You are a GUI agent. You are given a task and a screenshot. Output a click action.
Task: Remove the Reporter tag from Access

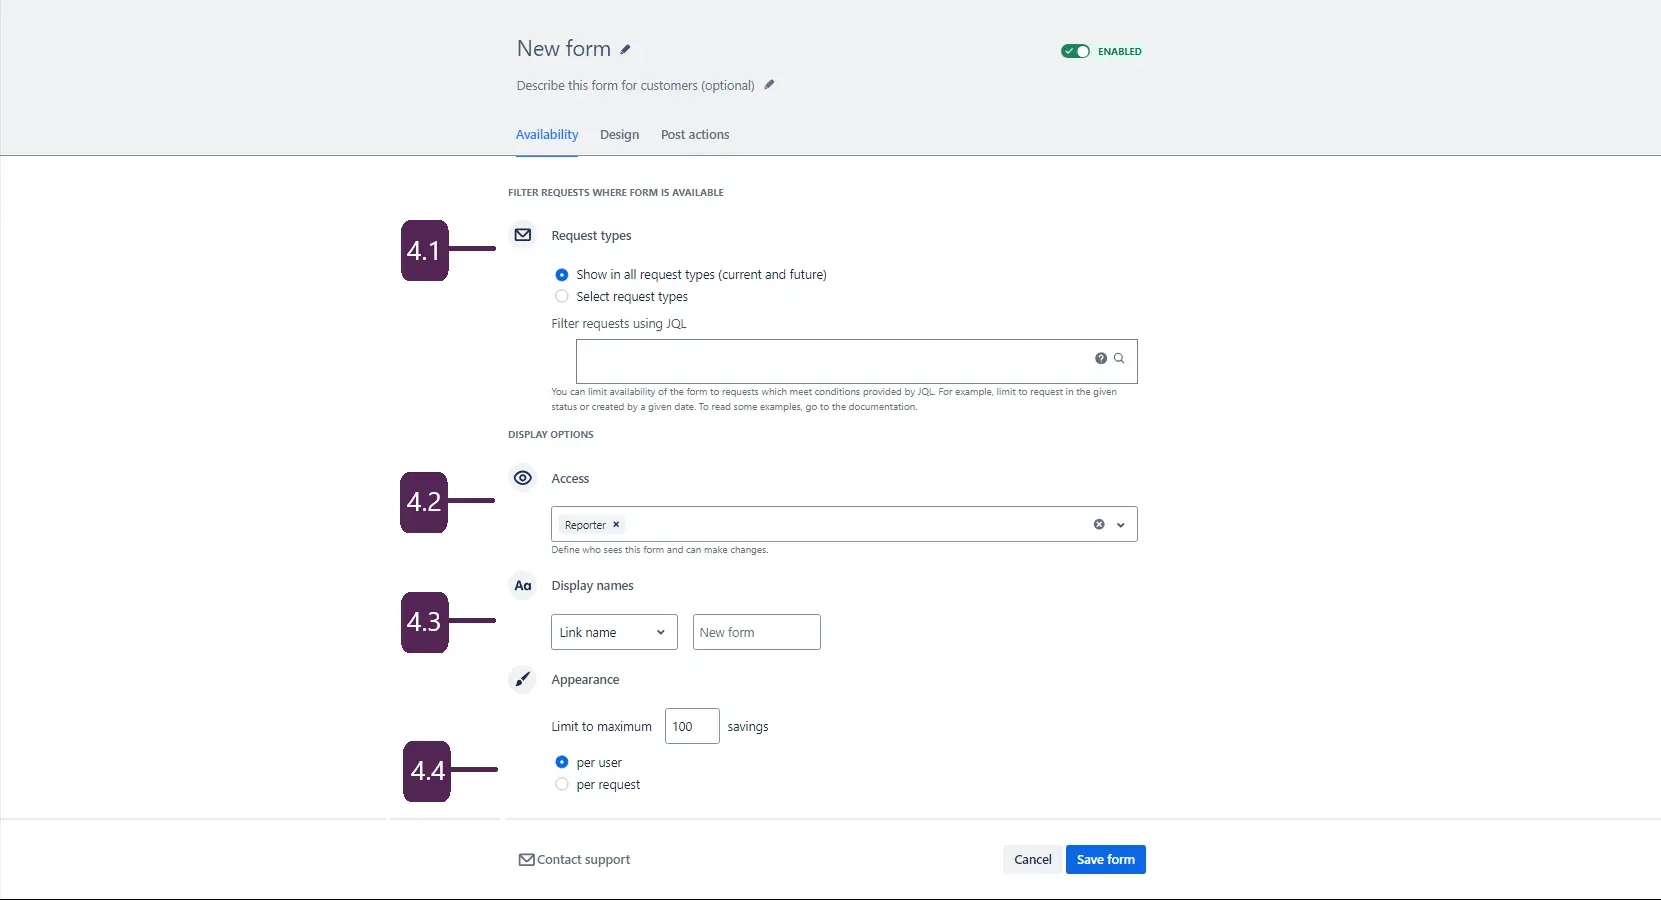[616, 525]
